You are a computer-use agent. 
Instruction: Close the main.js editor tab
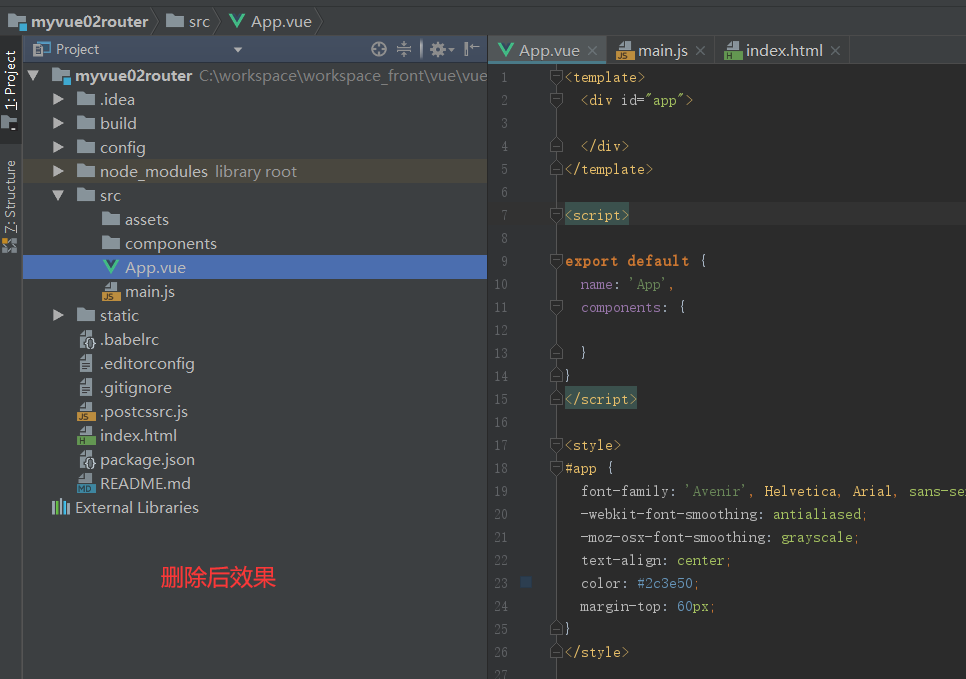[700, 51]
